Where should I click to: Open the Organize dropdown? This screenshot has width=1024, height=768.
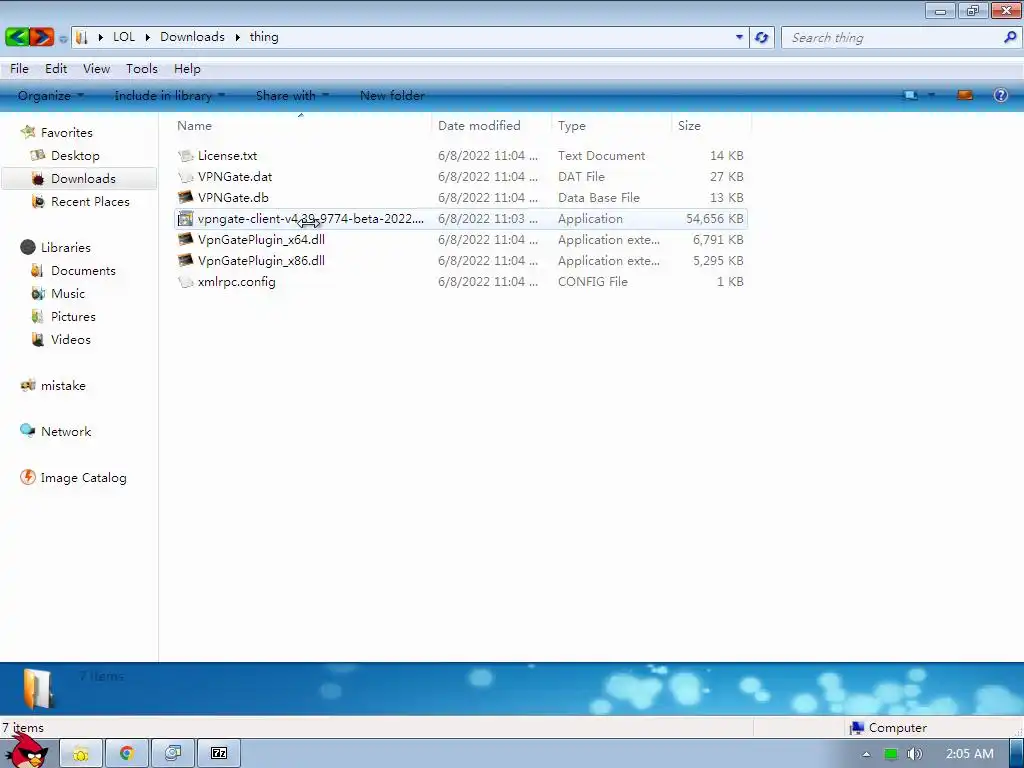pyautogui.click(x=51, y=95)
